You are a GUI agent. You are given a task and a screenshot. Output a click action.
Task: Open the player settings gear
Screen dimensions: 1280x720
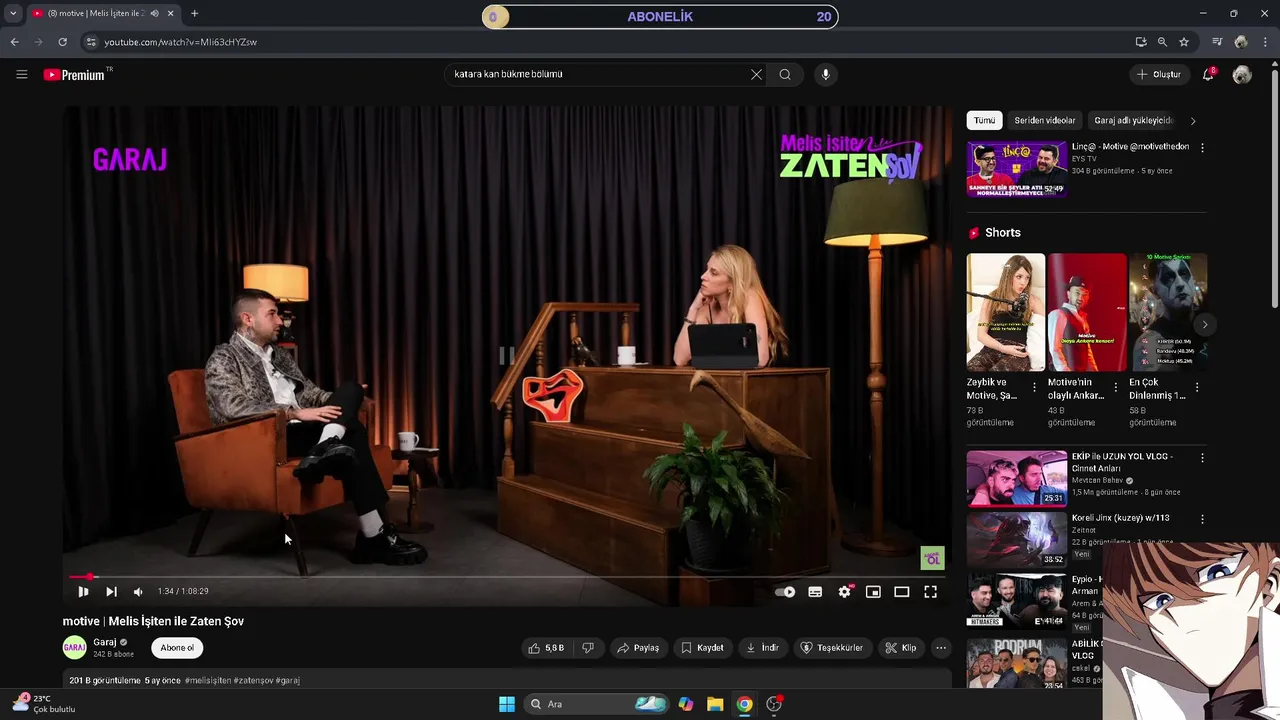click(845, 592)
